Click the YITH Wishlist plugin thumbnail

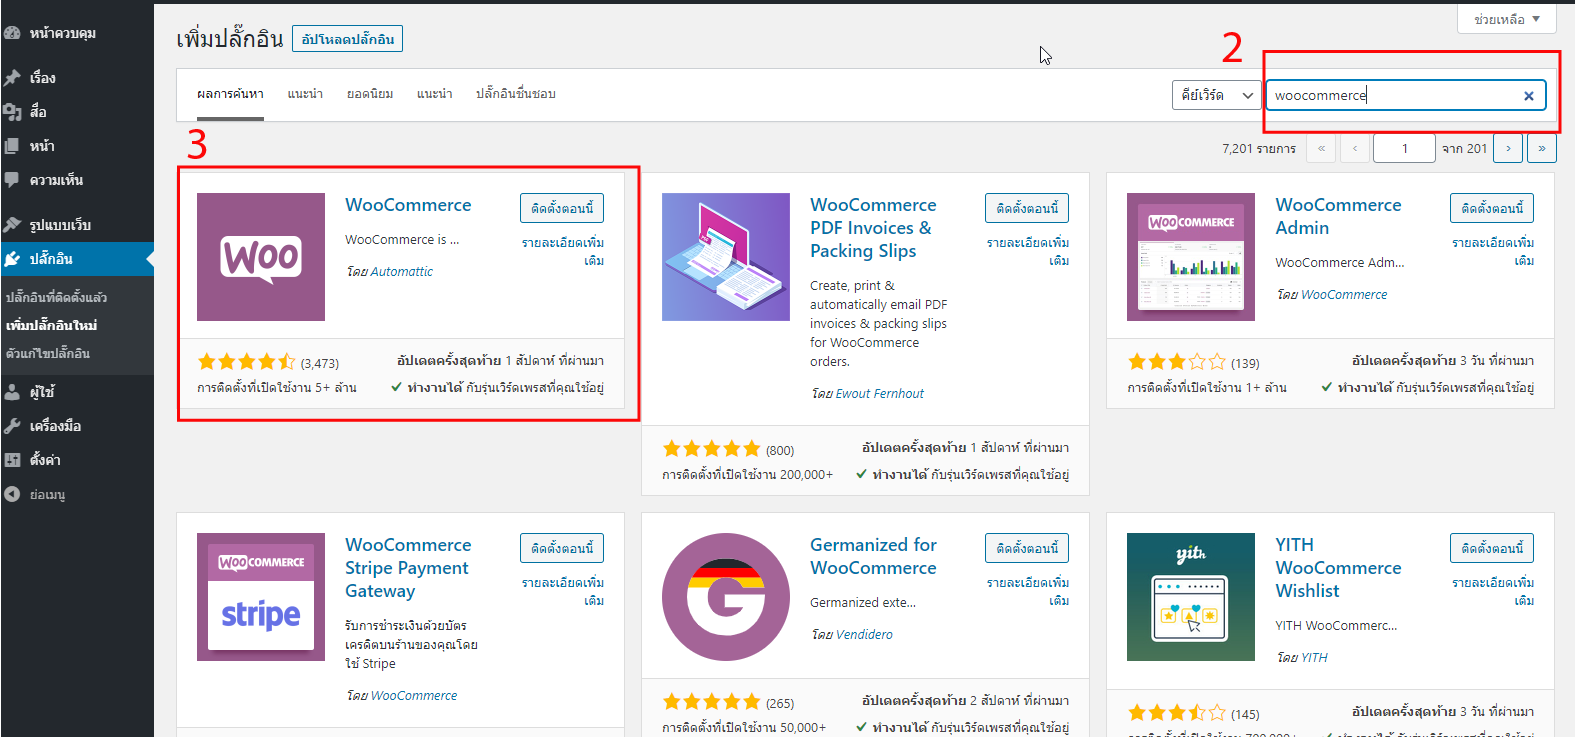pos(1191,597)
